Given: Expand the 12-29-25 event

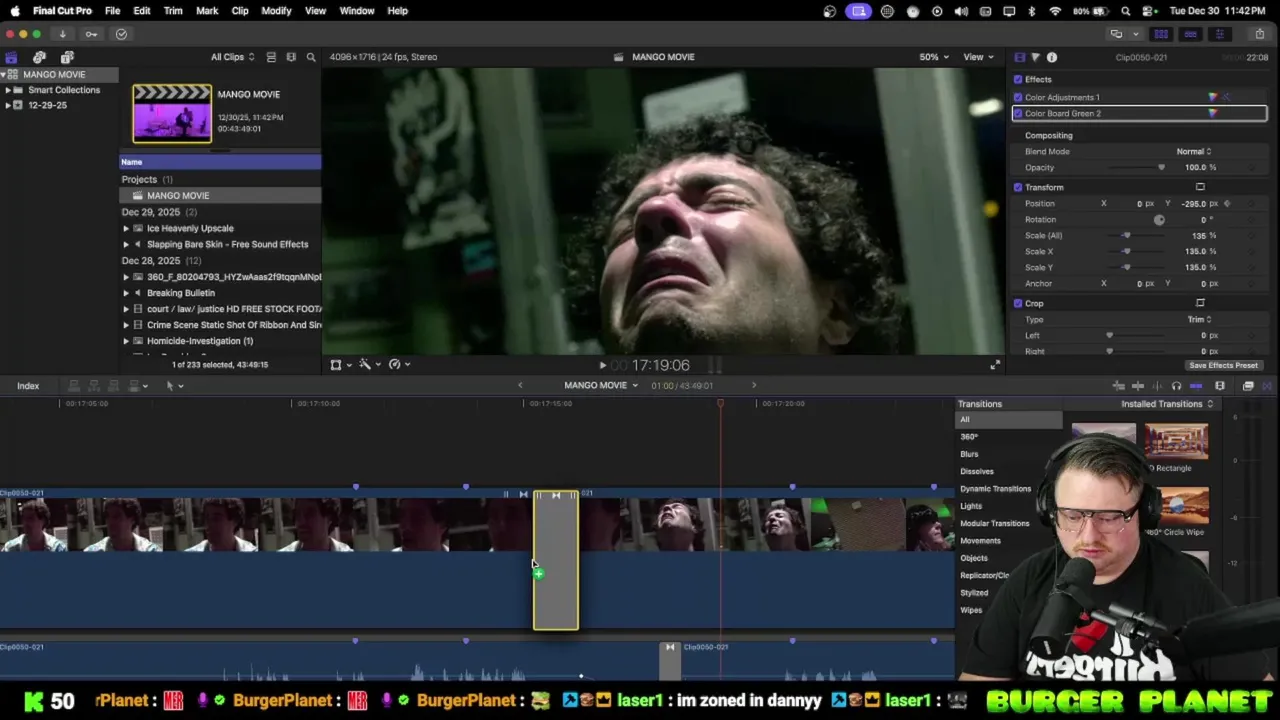Looking at the screenshot, I should (x=8, y=105).
